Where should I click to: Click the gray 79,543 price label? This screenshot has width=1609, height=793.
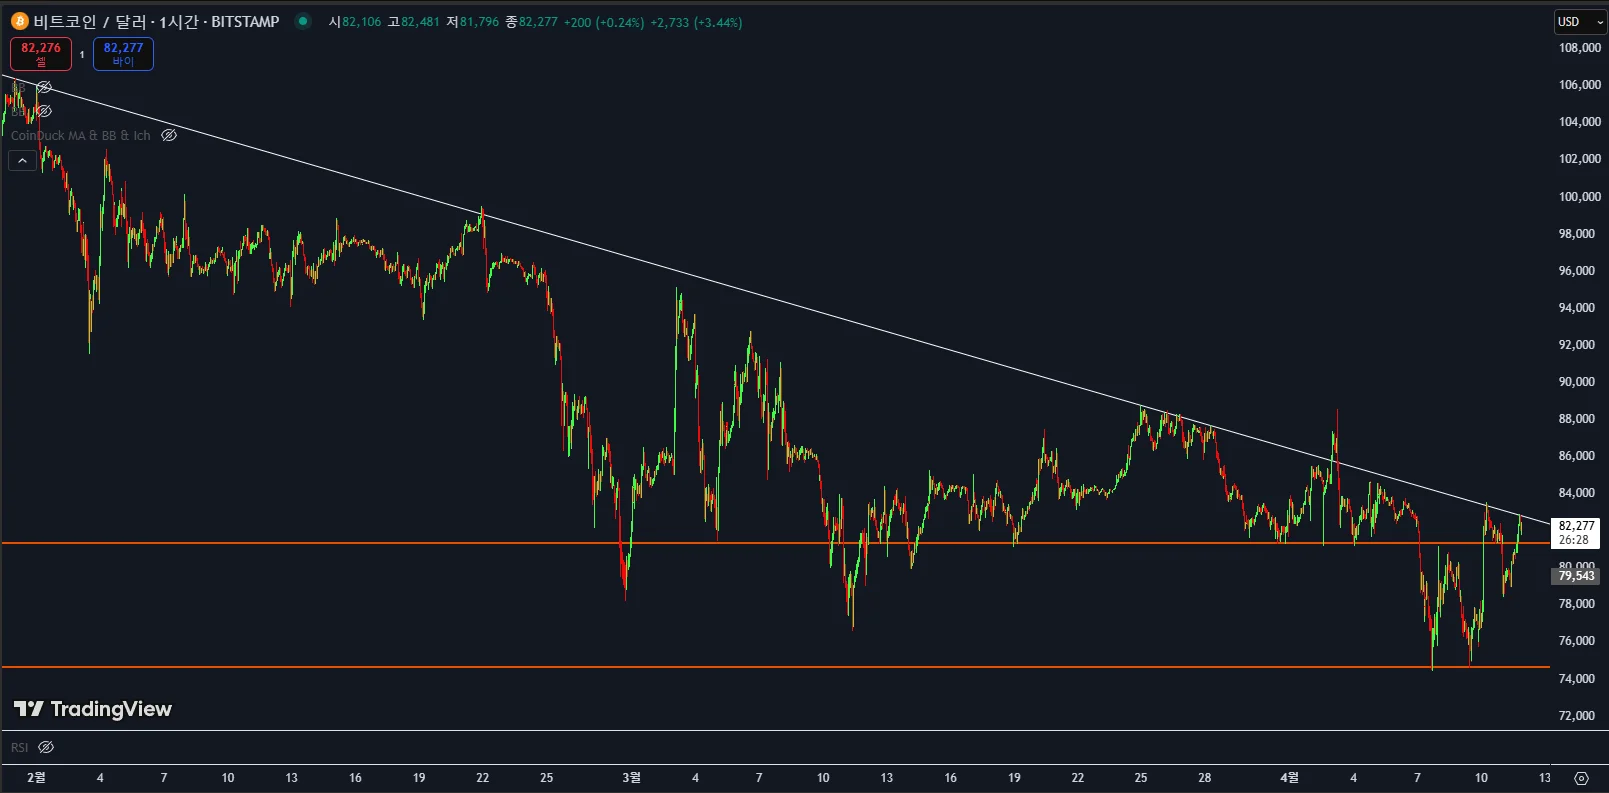[x=1576, y=576]
